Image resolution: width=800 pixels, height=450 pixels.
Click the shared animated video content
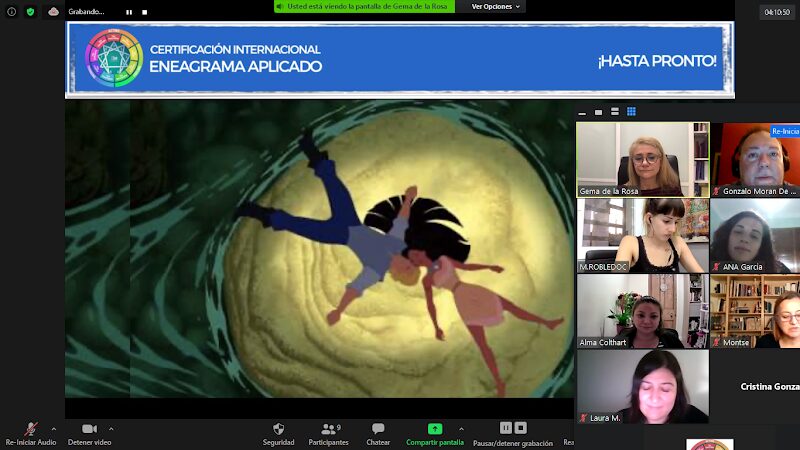click(x=319, y=249)
